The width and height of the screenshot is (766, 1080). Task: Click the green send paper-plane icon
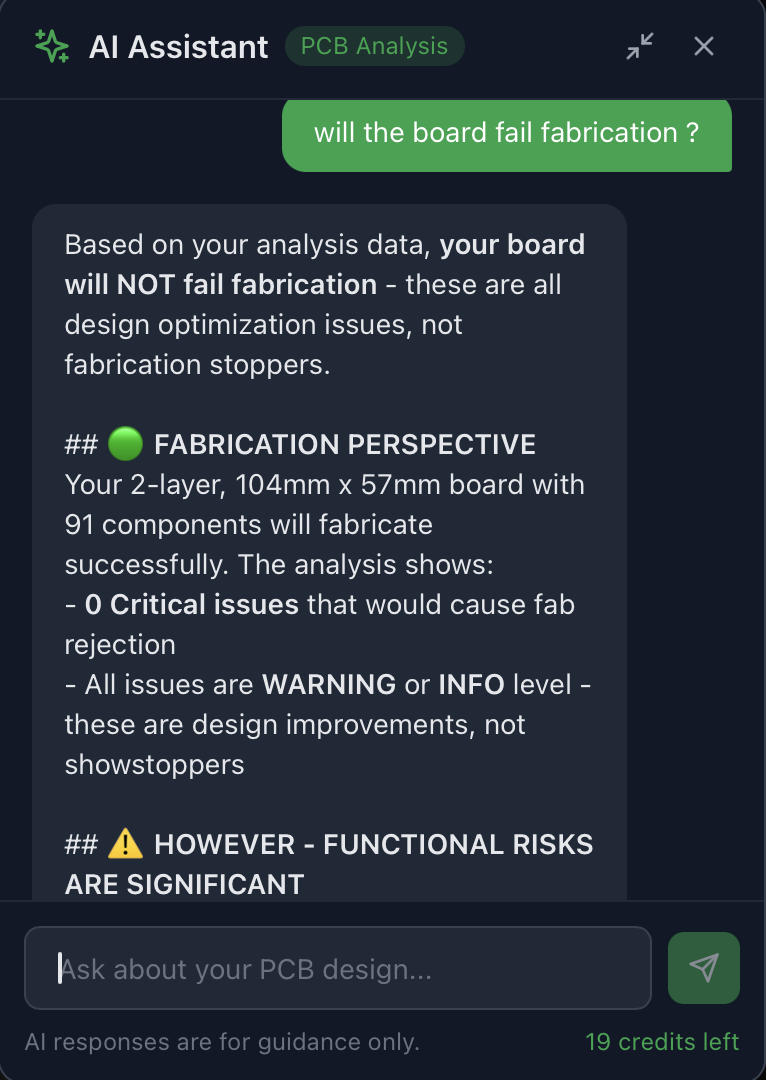click(x=704, y=967)
